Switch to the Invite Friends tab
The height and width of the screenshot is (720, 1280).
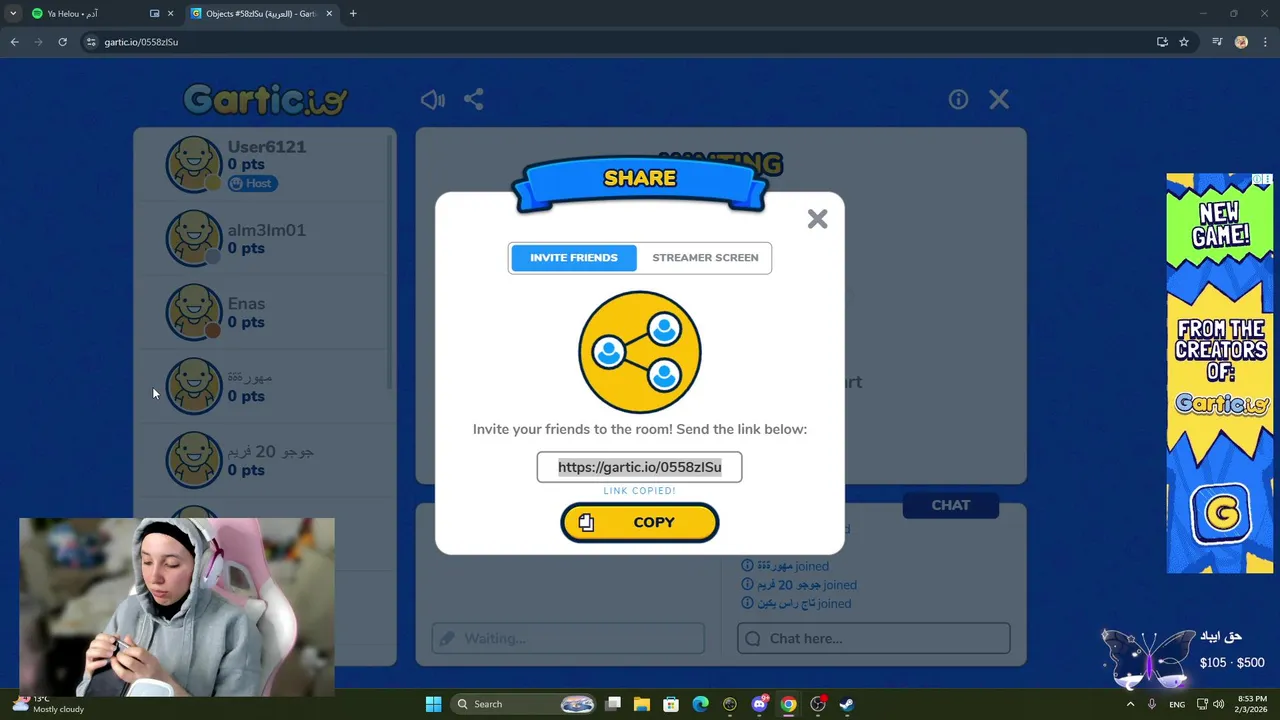[x=573, y=258]
